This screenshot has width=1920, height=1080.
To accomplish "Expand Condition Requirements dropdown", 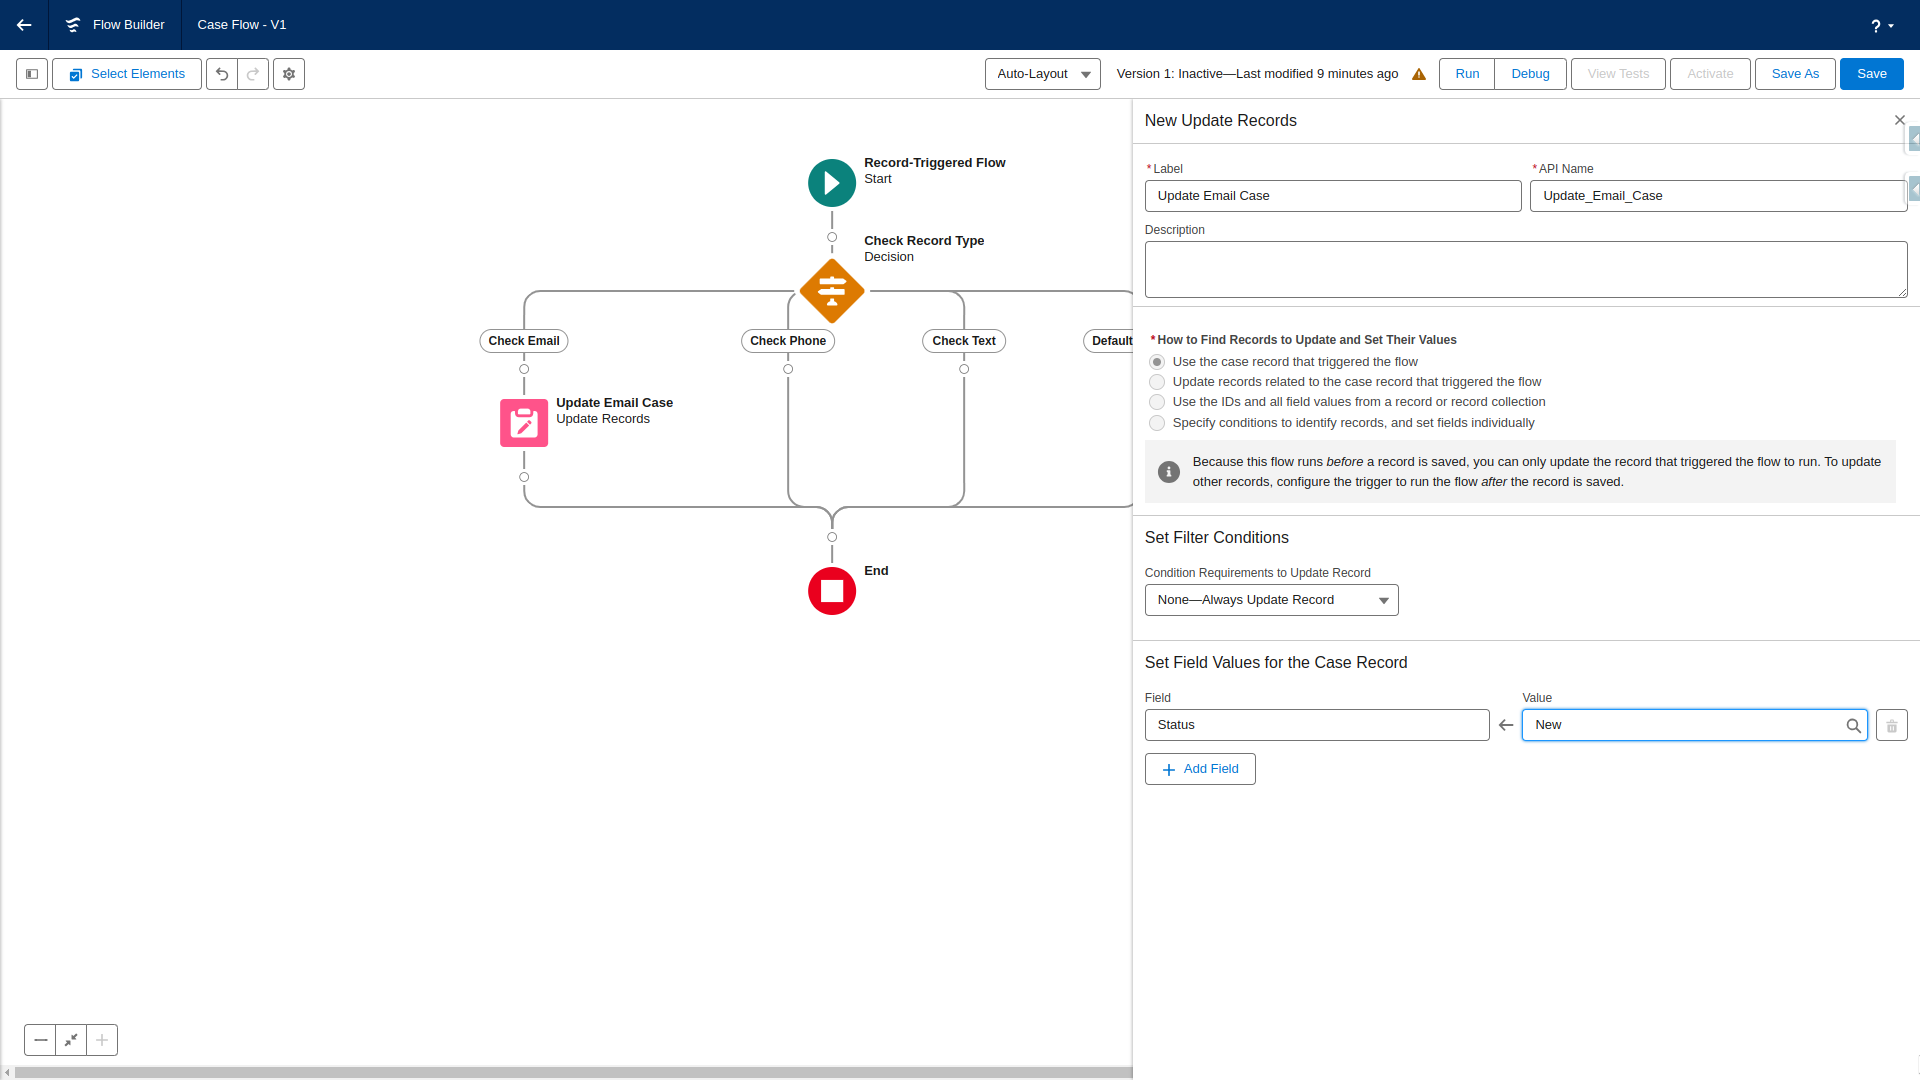I will (x=1270, y=600).
